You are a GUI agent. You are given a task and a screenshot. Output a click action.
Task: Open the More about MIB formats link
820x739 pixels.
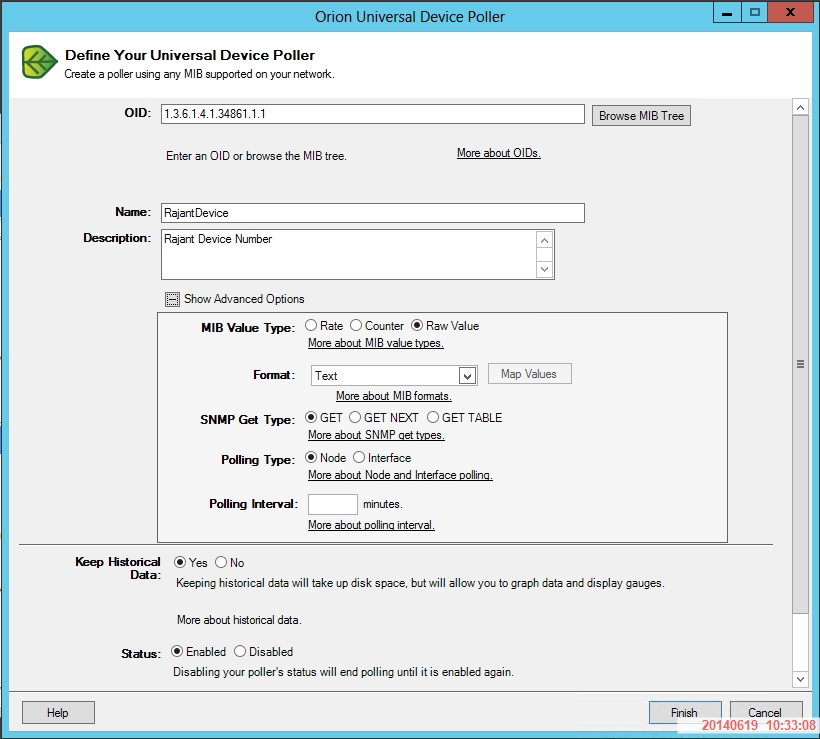[x=394, y=396]
